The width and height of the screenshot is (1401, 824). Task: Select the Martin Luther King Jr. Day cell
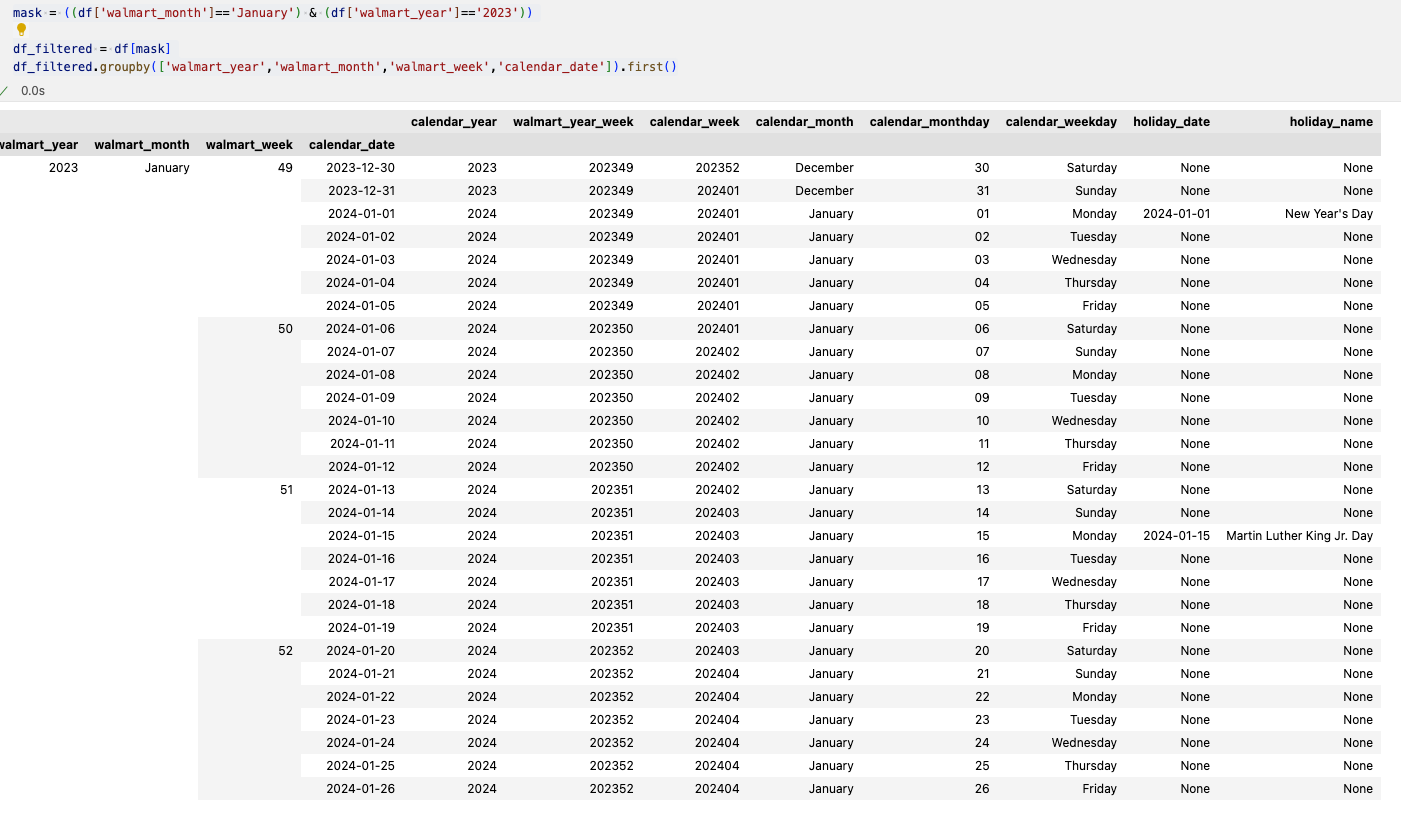pyautogui.click(x=1298, y=535)
